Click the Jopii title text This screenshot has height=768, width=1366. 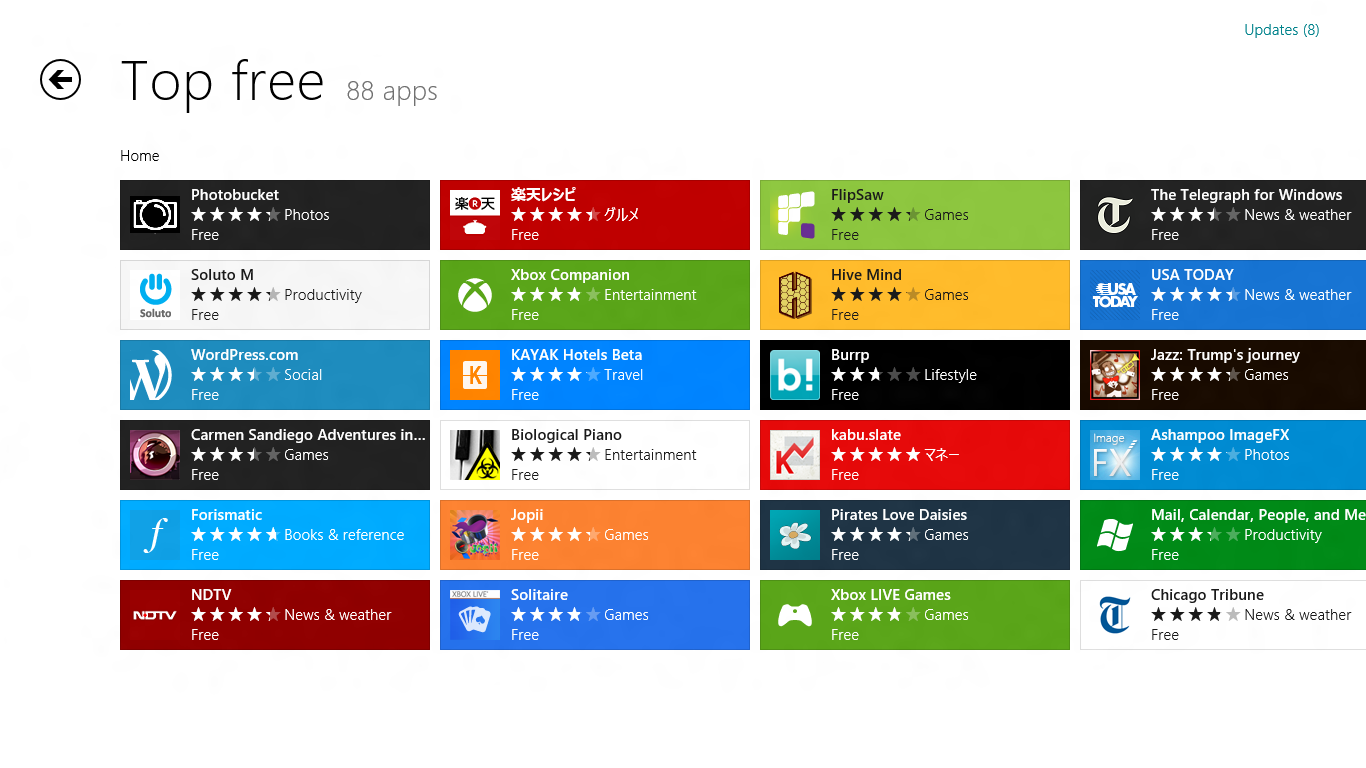527,515
